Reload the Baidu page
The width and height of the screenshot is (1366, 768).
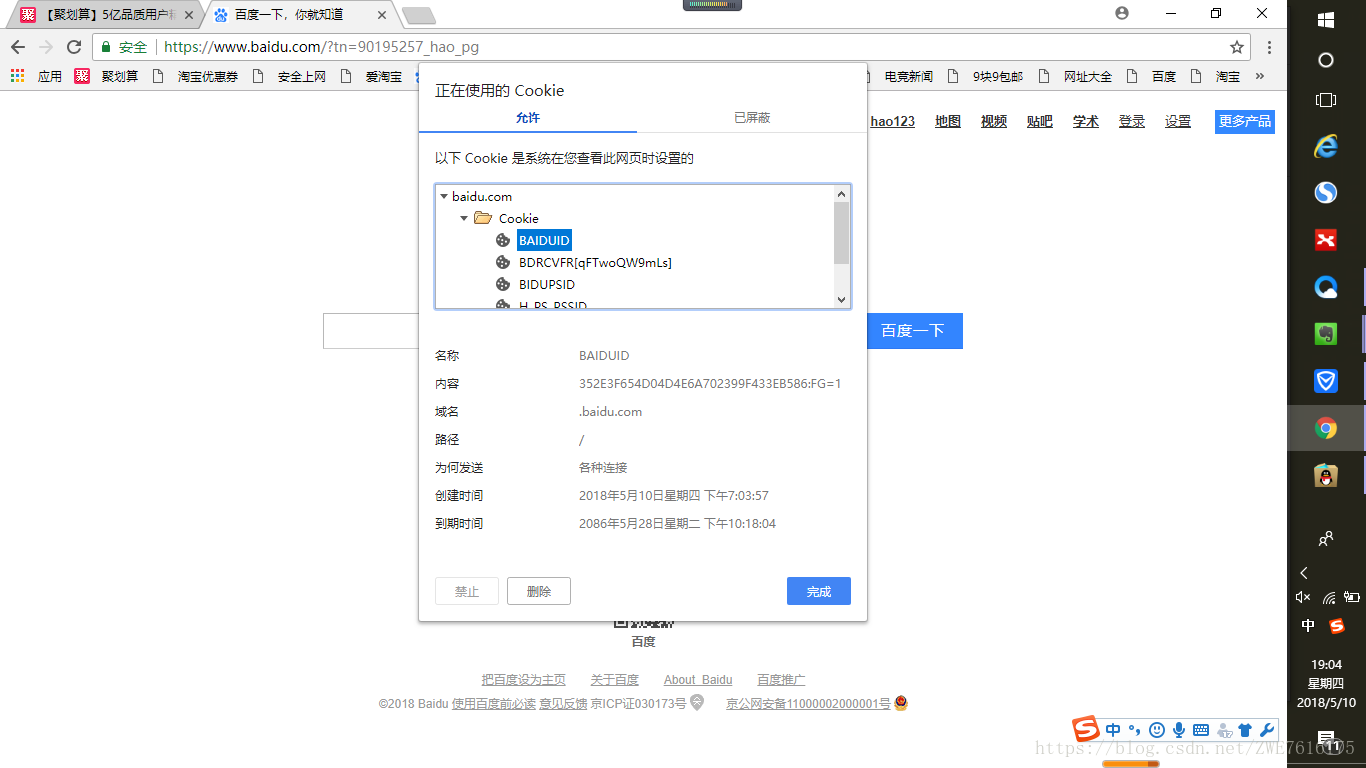point(73,47)
